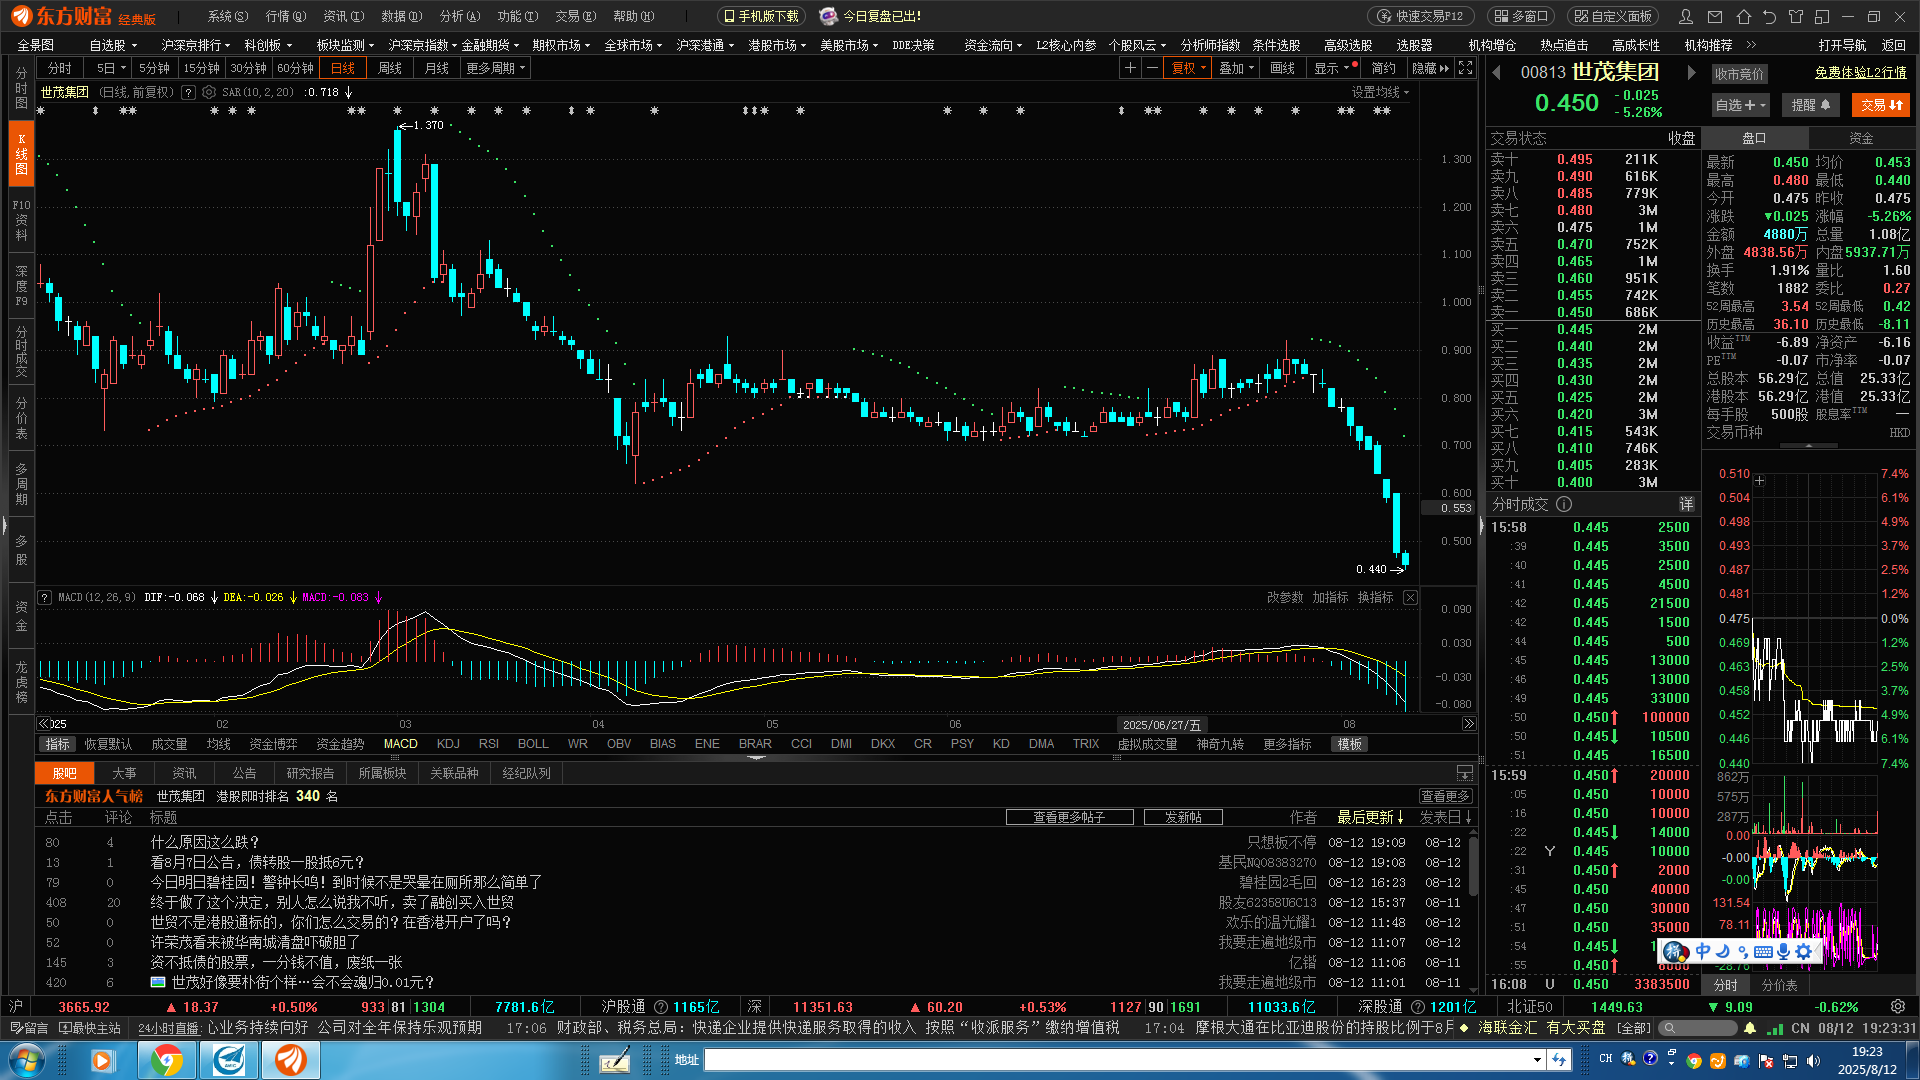Open custom panel (自定义面板)
Screen dimensions: 1920x1080
(x=1613, y=16)
